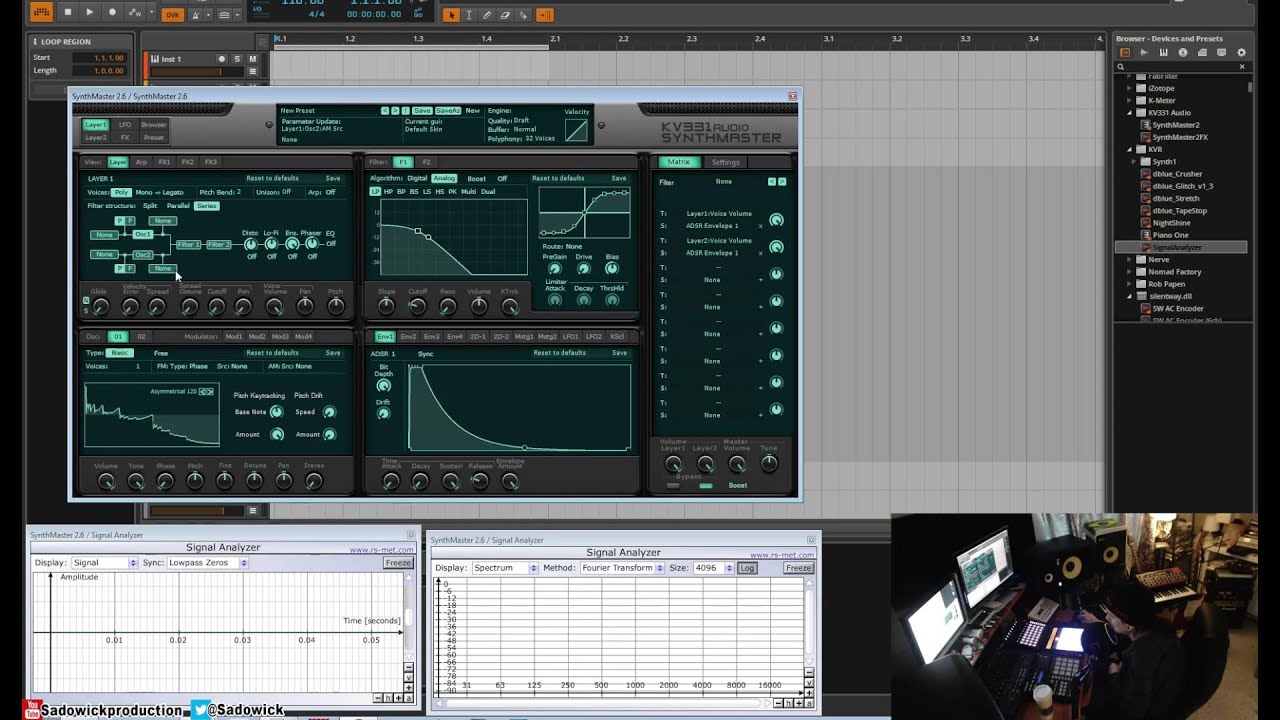This screenshot has height=720, width=1280.
Task: Click Freeze in the left Signal Analyzer
Action: 398,563
